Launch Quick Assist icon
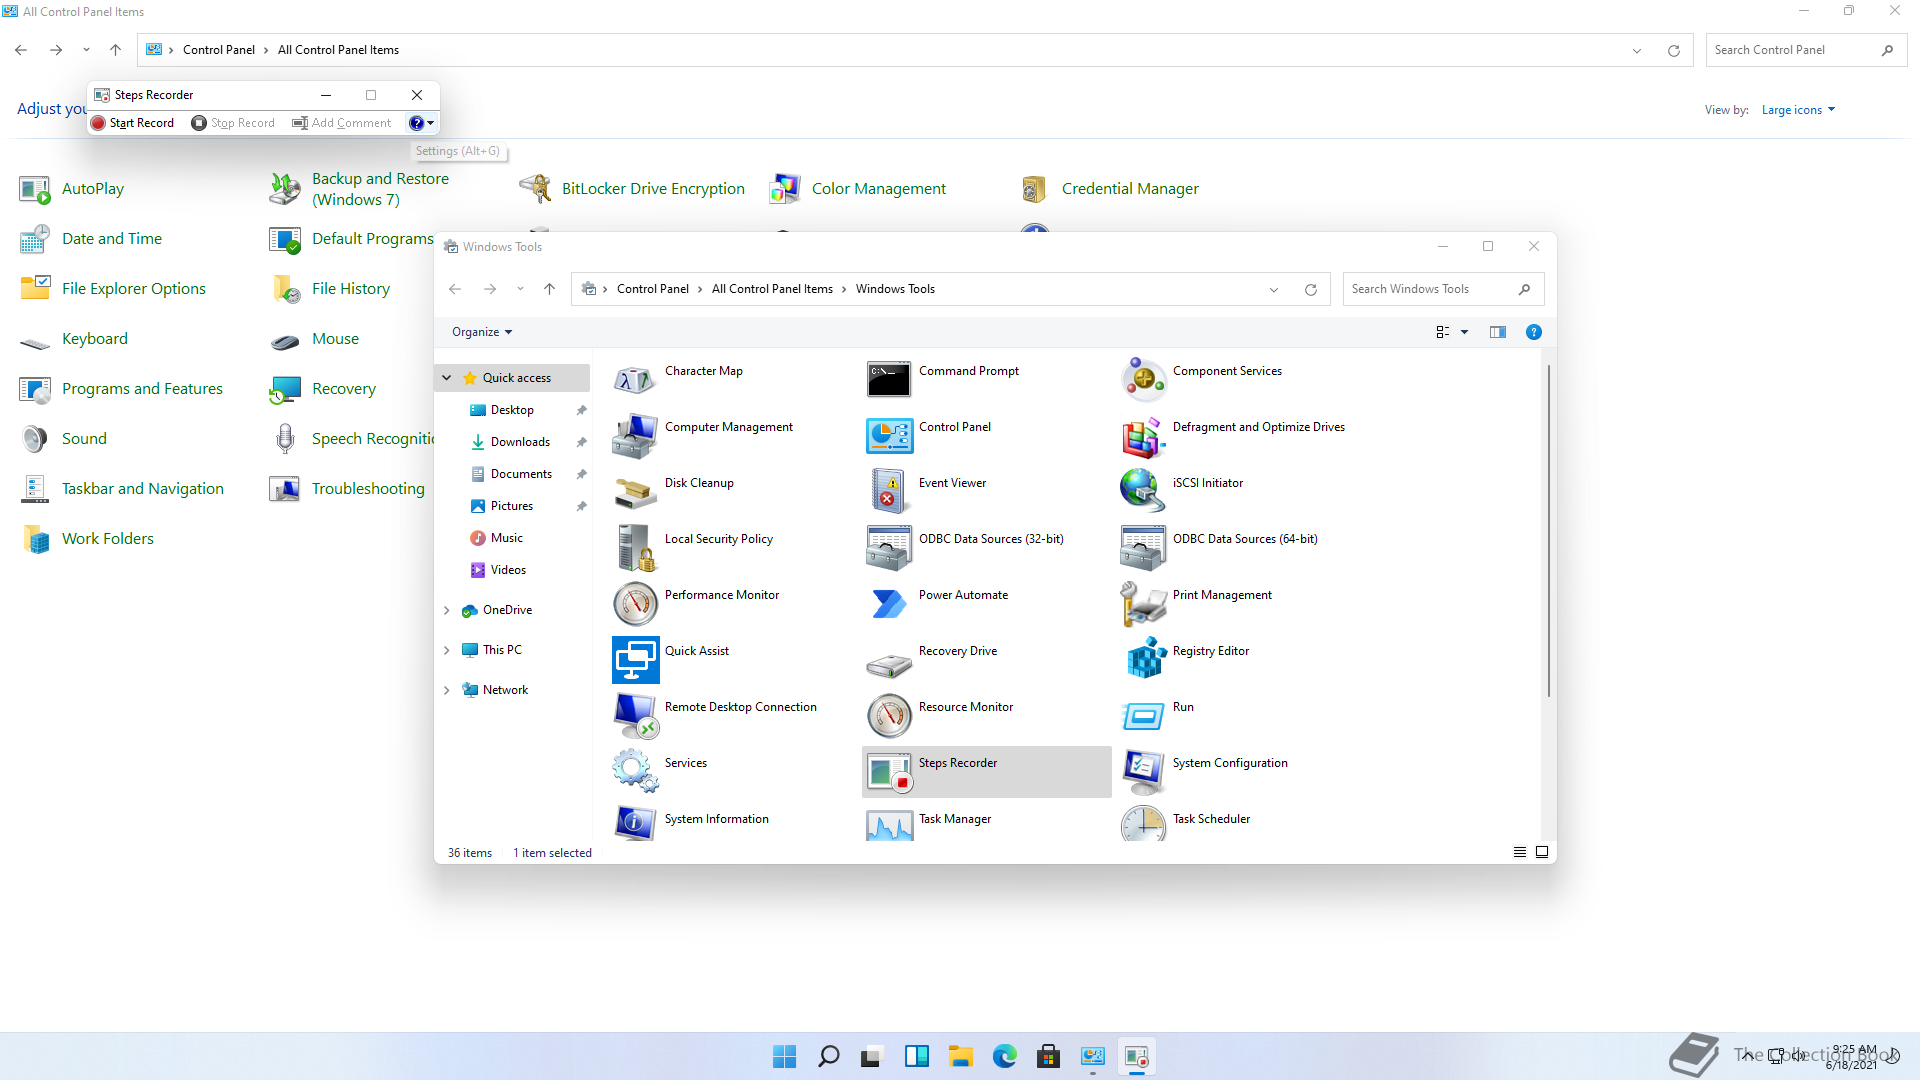The height and width of the screenshot is (1080, 1920). coord(635,660)
